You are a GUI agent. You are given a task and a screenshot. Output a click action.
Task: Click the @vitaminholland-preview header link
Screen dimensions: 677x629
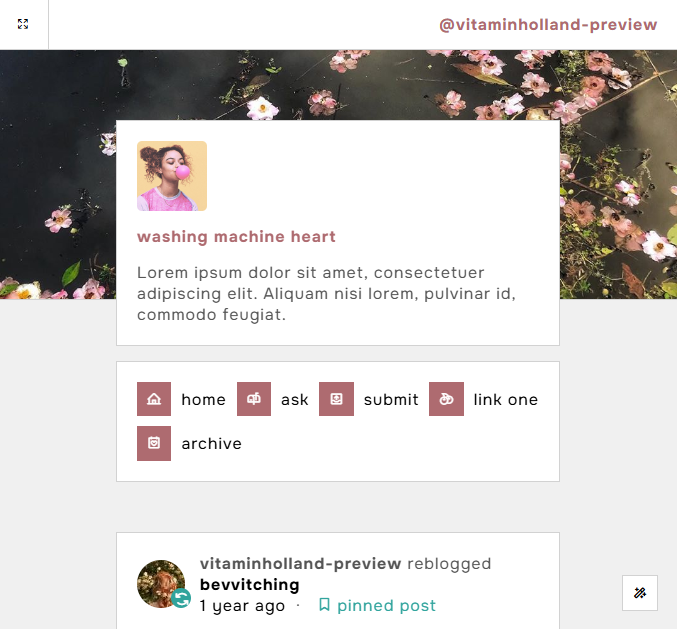click(548, 25)
